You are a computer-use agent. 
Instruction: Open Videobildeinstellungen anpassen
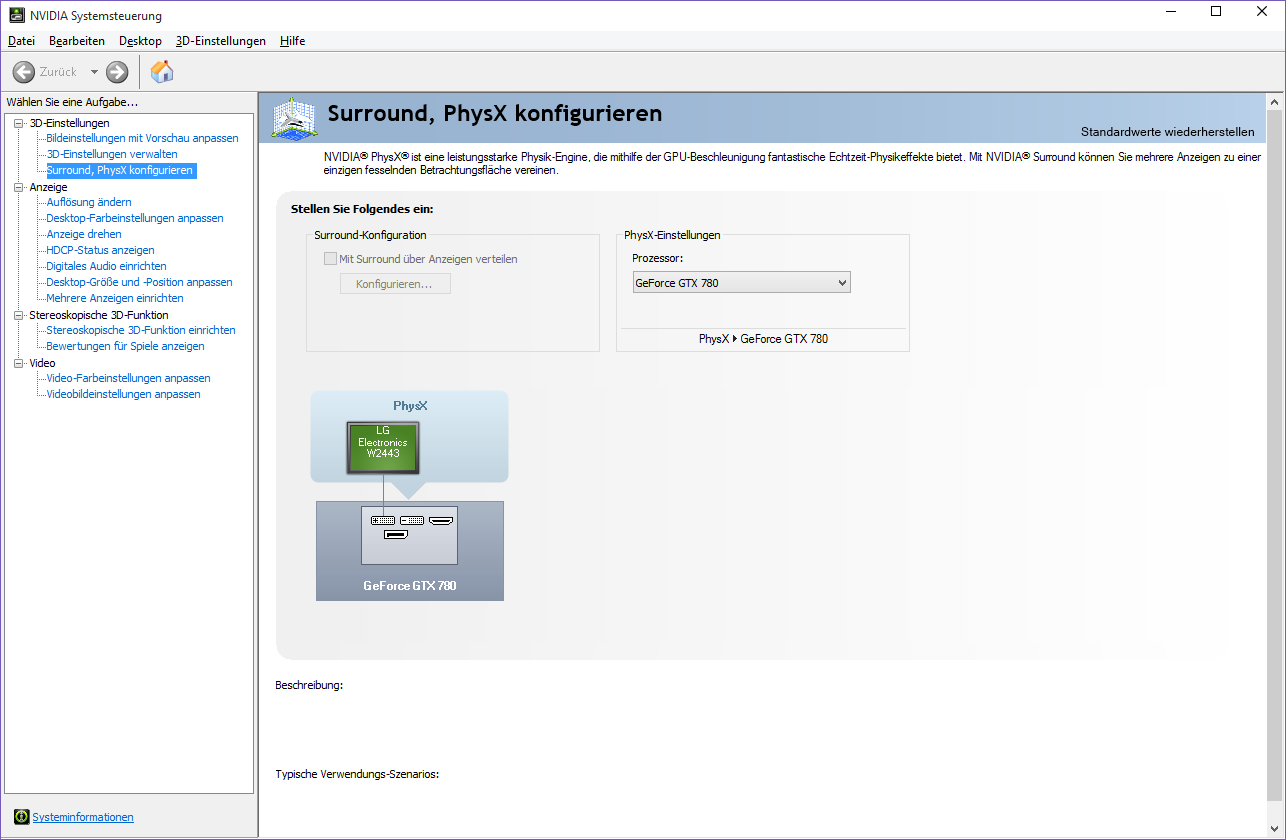click(123, 394)
